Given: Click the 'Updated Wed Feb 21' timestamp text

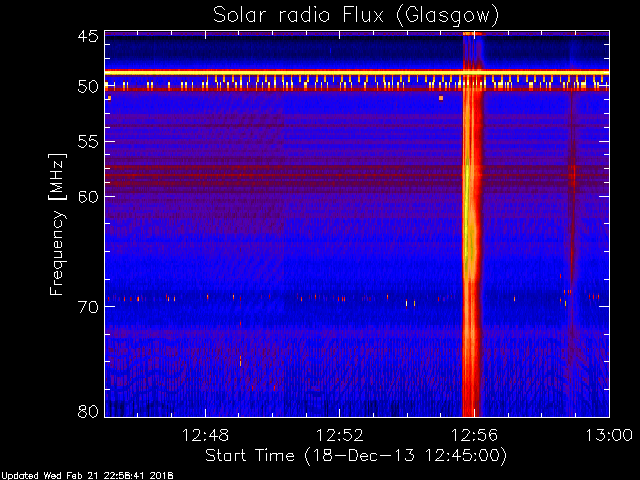Looking at the screenshot, I should click(x=88, y=475).
